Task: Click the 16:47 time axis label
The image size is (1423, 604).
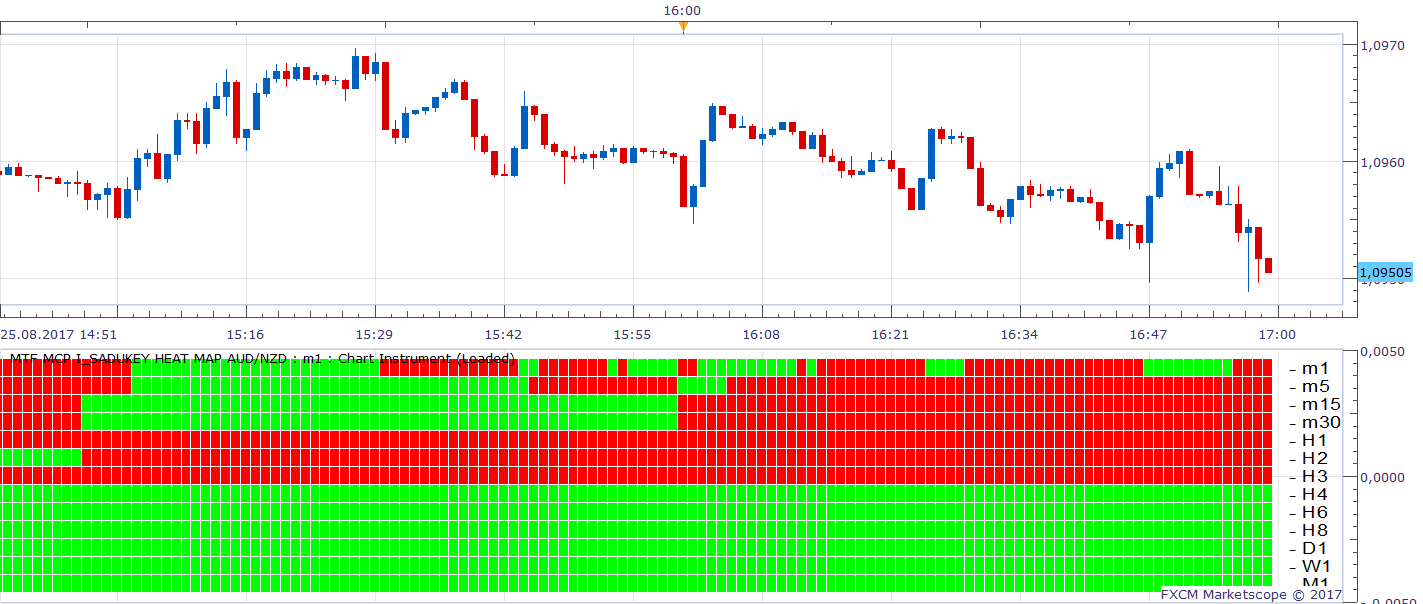Action: [1148, 334]
